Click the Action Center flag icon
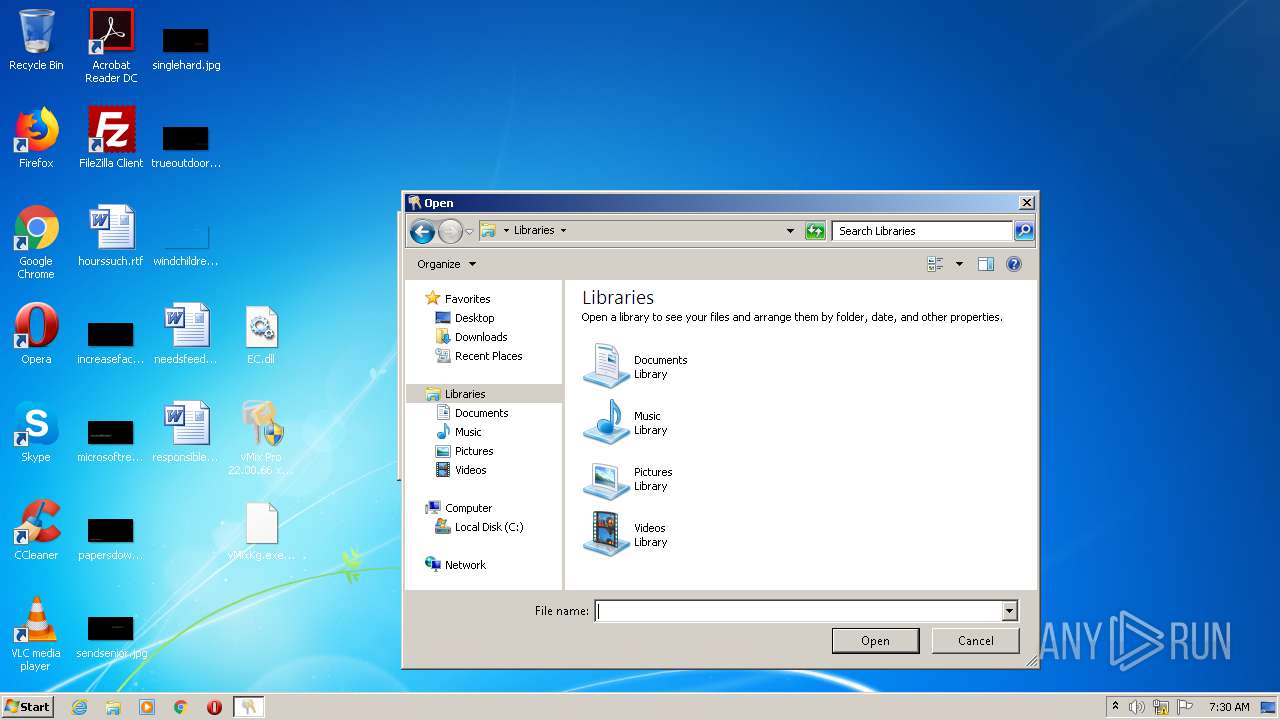The width and height of the screenshot is (1280, 720). point(1185,707)
